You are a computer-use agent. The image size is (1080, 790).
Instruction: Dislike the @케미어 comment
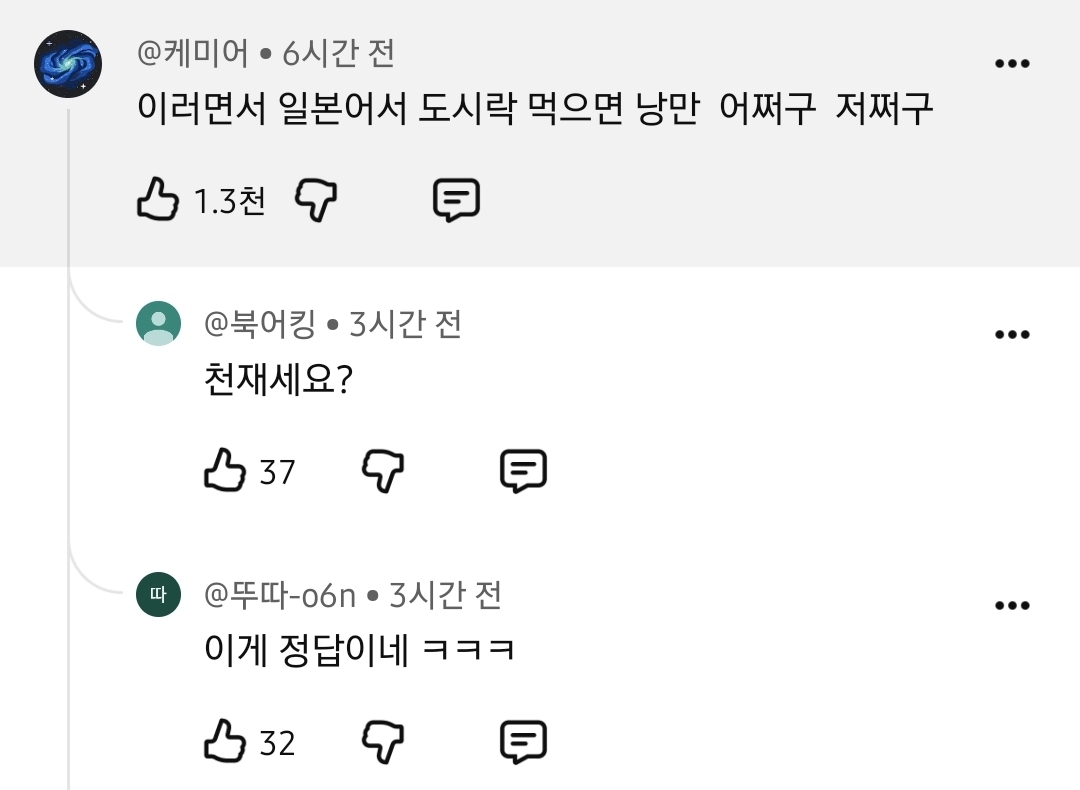tap(316, 200)
